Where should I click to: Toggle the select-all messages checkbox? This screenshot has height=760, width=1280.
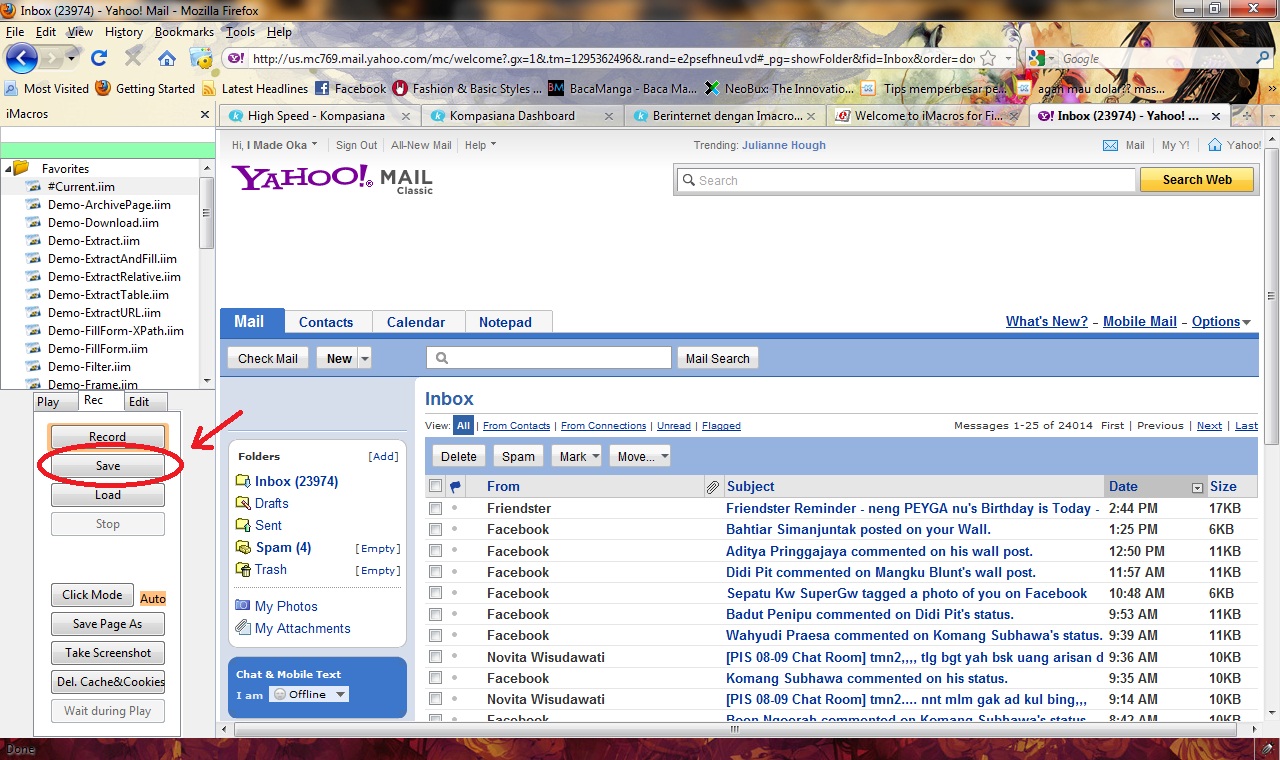[435, 486]
